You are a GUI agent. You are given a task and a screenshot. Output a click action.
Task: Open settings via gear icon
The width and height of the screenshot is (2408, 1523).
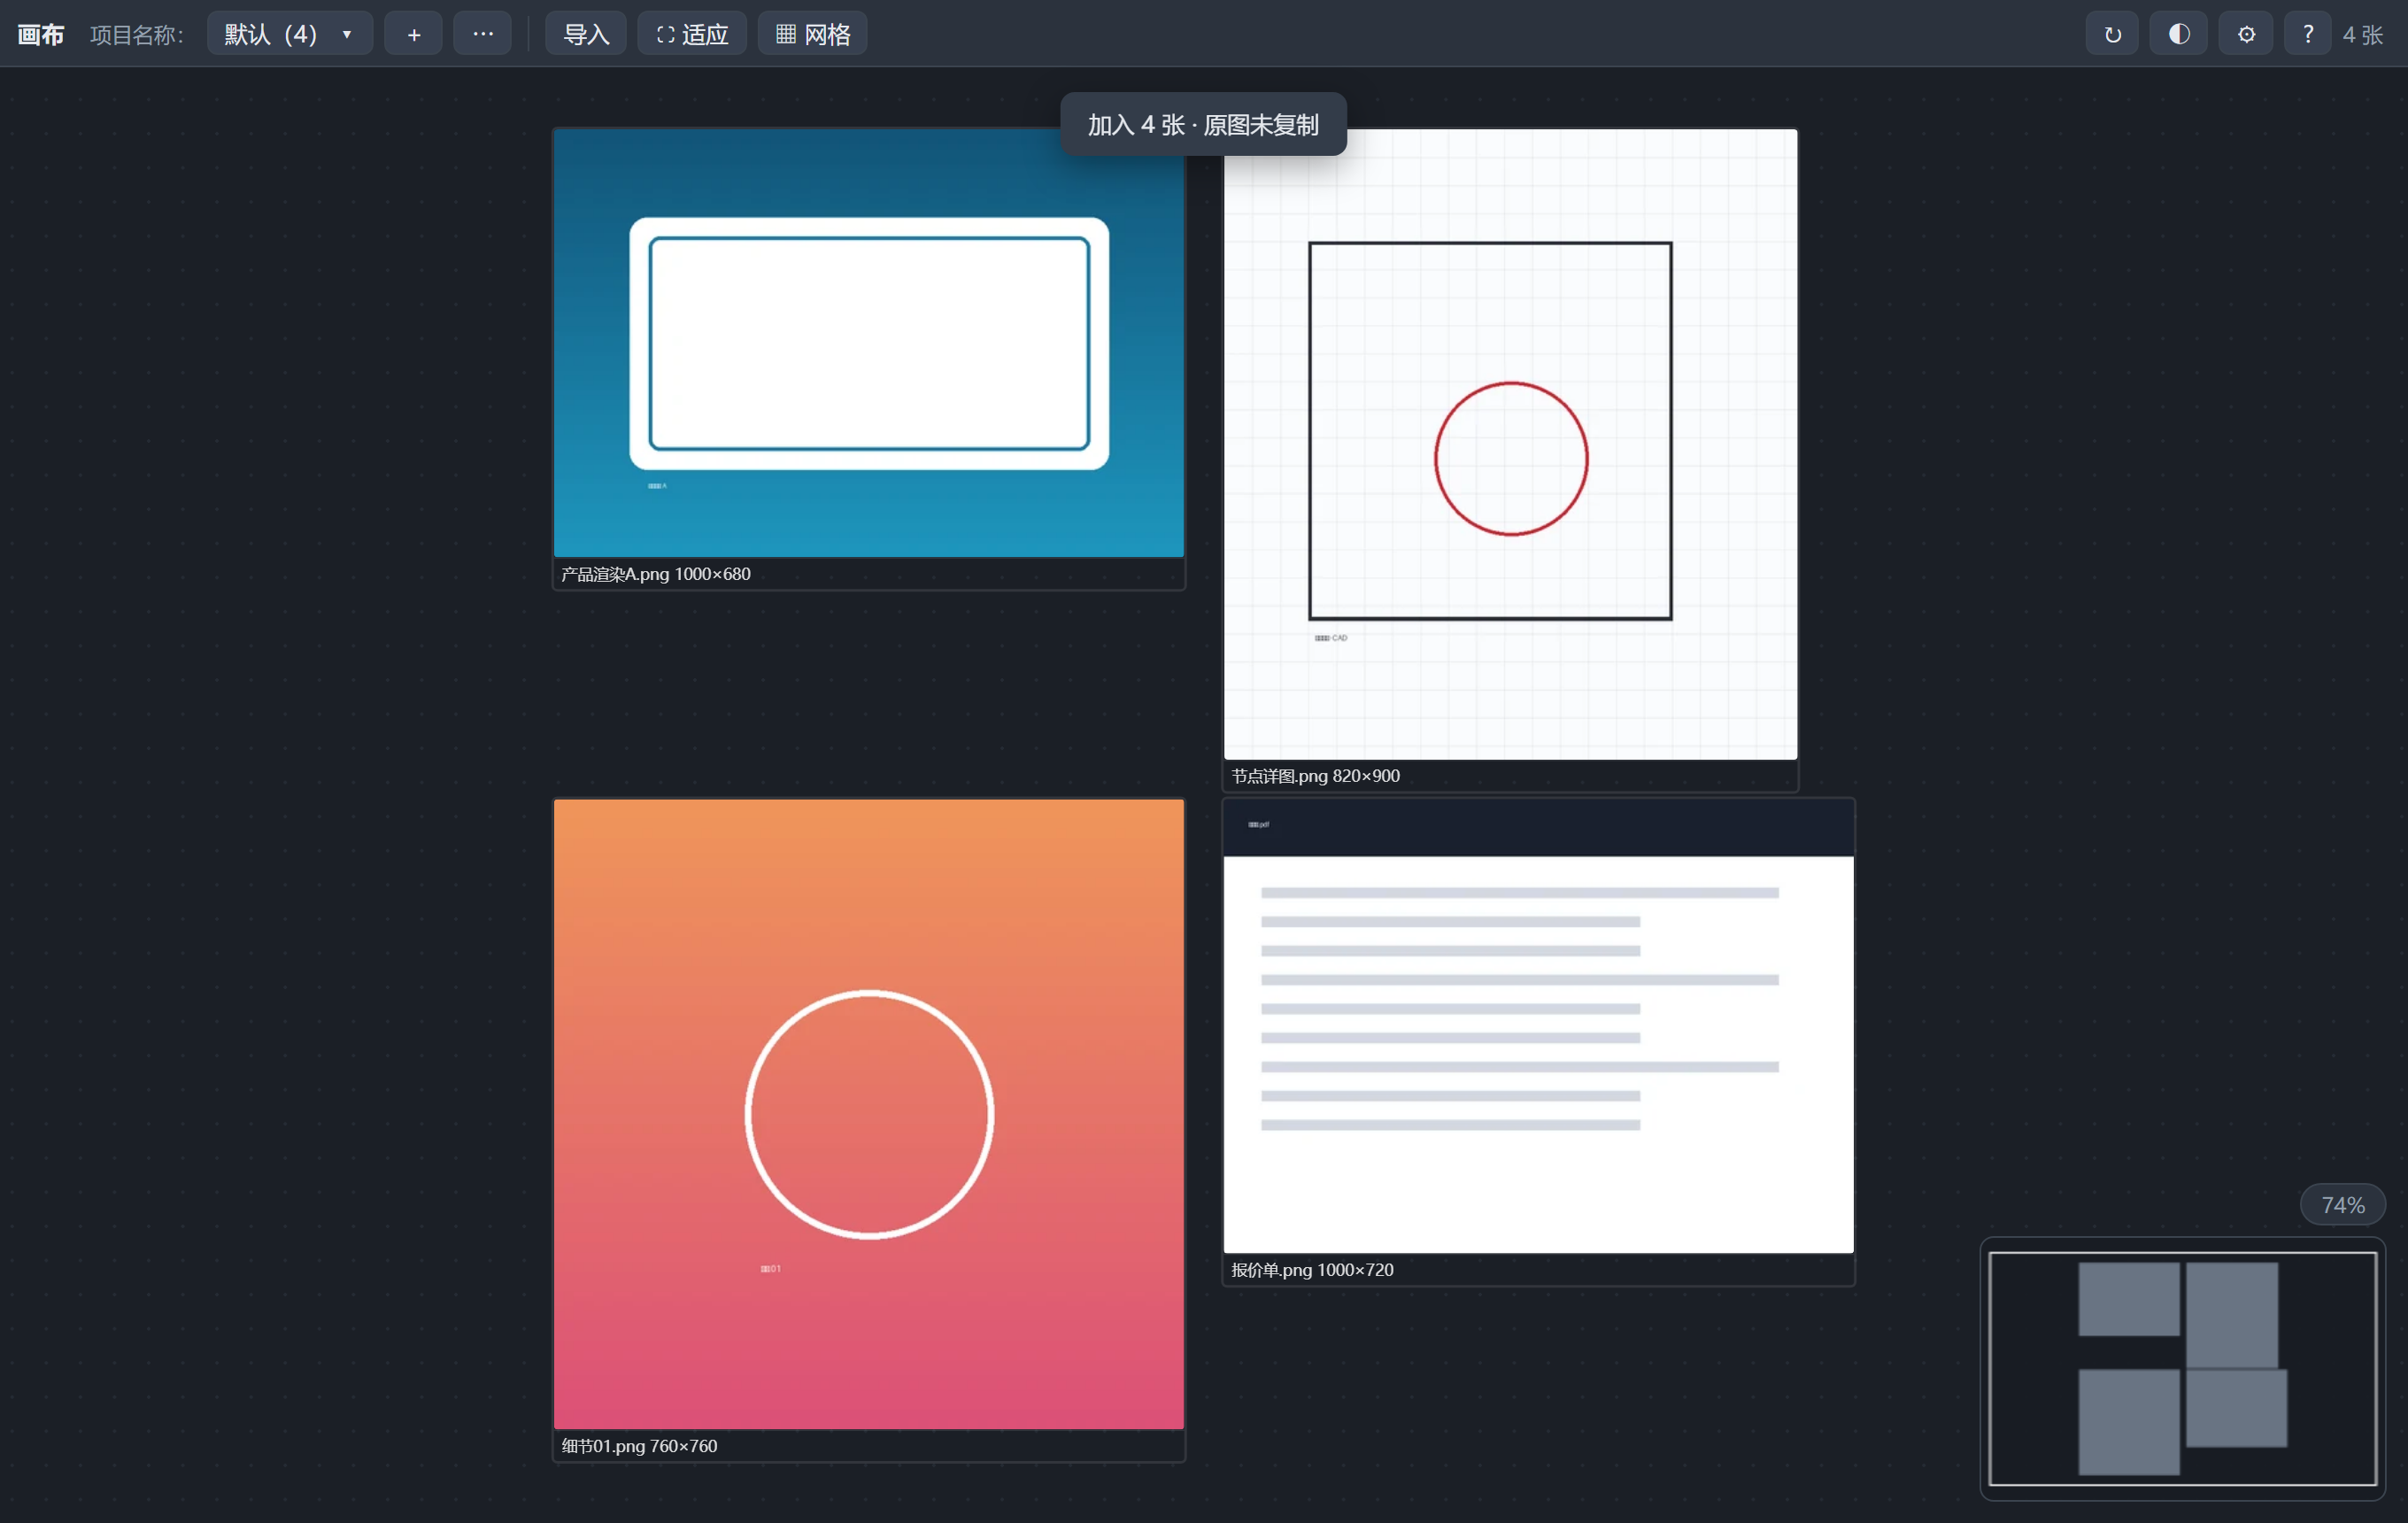pos(2246,34)
